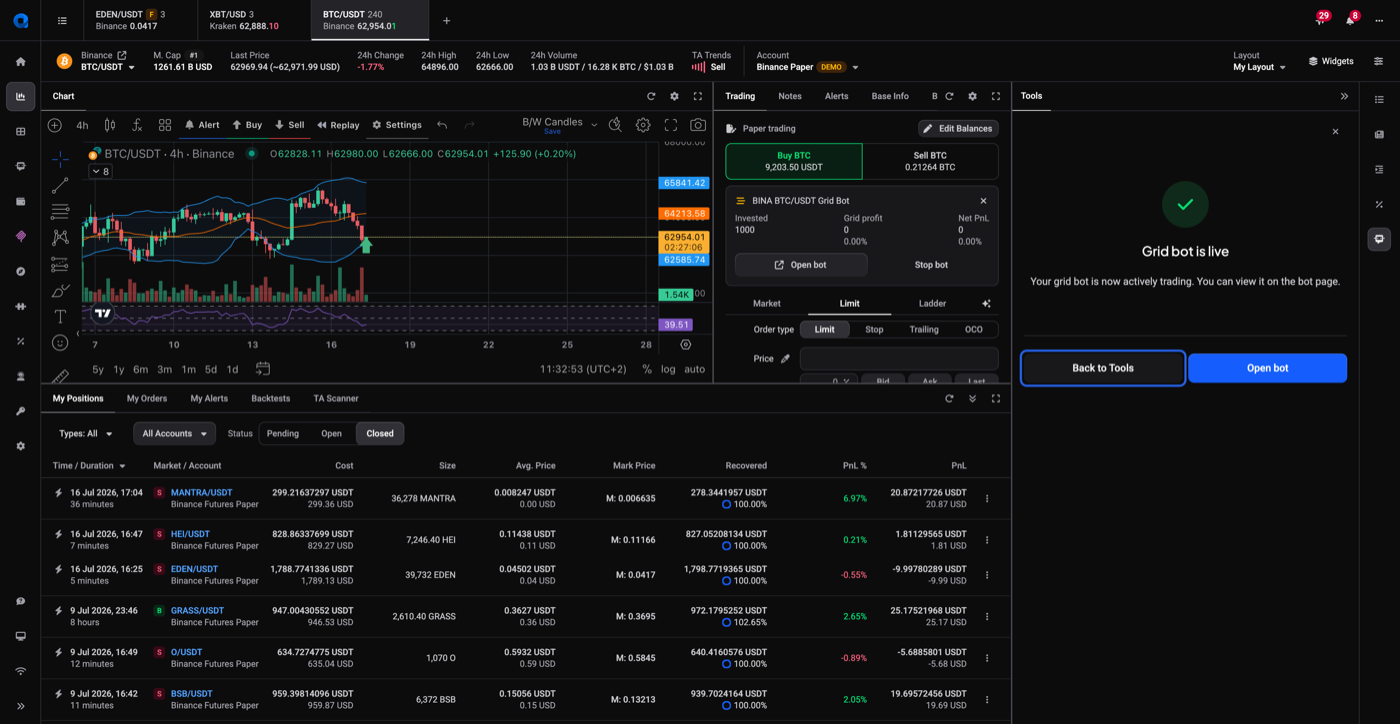Select the Trailing order type

coord(924,329)
